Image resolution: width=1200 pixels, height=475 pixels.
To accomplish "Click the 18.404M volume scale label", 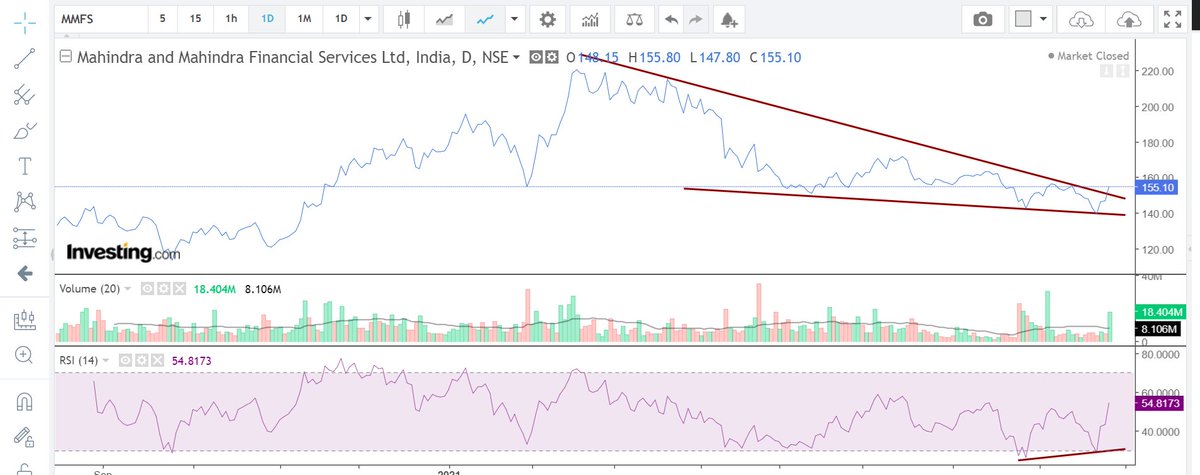I will click(1159, 313).
